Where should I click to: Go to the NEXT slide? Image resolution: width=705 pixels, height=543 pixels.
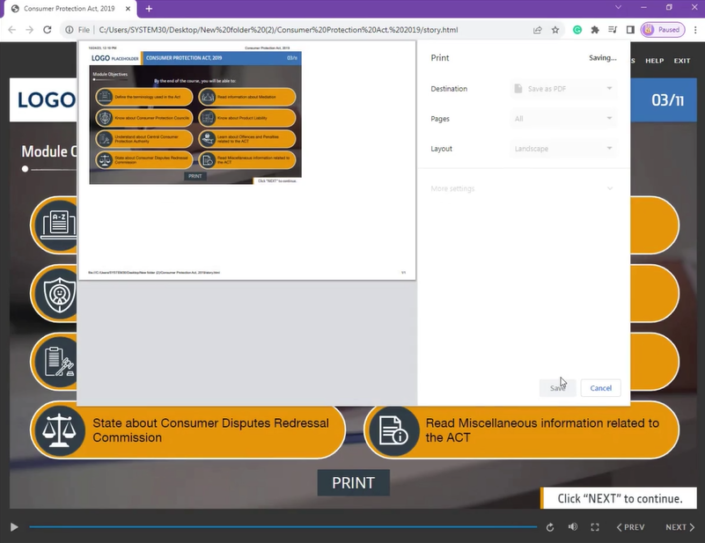(679, 527)
